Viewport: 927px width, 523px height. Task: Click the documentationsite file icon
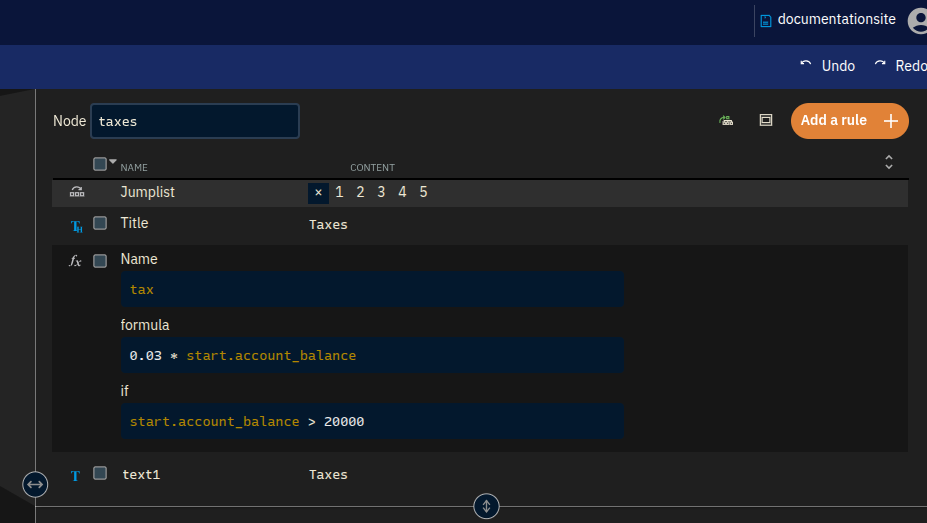766,21
